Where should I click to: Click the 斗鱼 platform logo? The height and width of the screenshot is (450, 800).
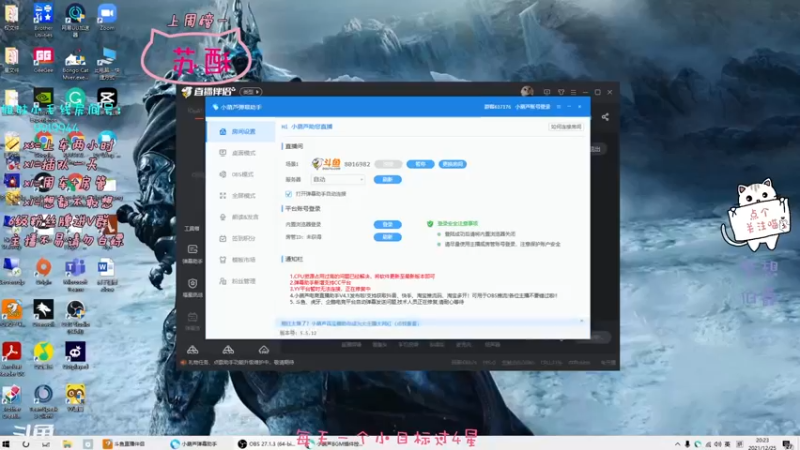coord(326,164)
